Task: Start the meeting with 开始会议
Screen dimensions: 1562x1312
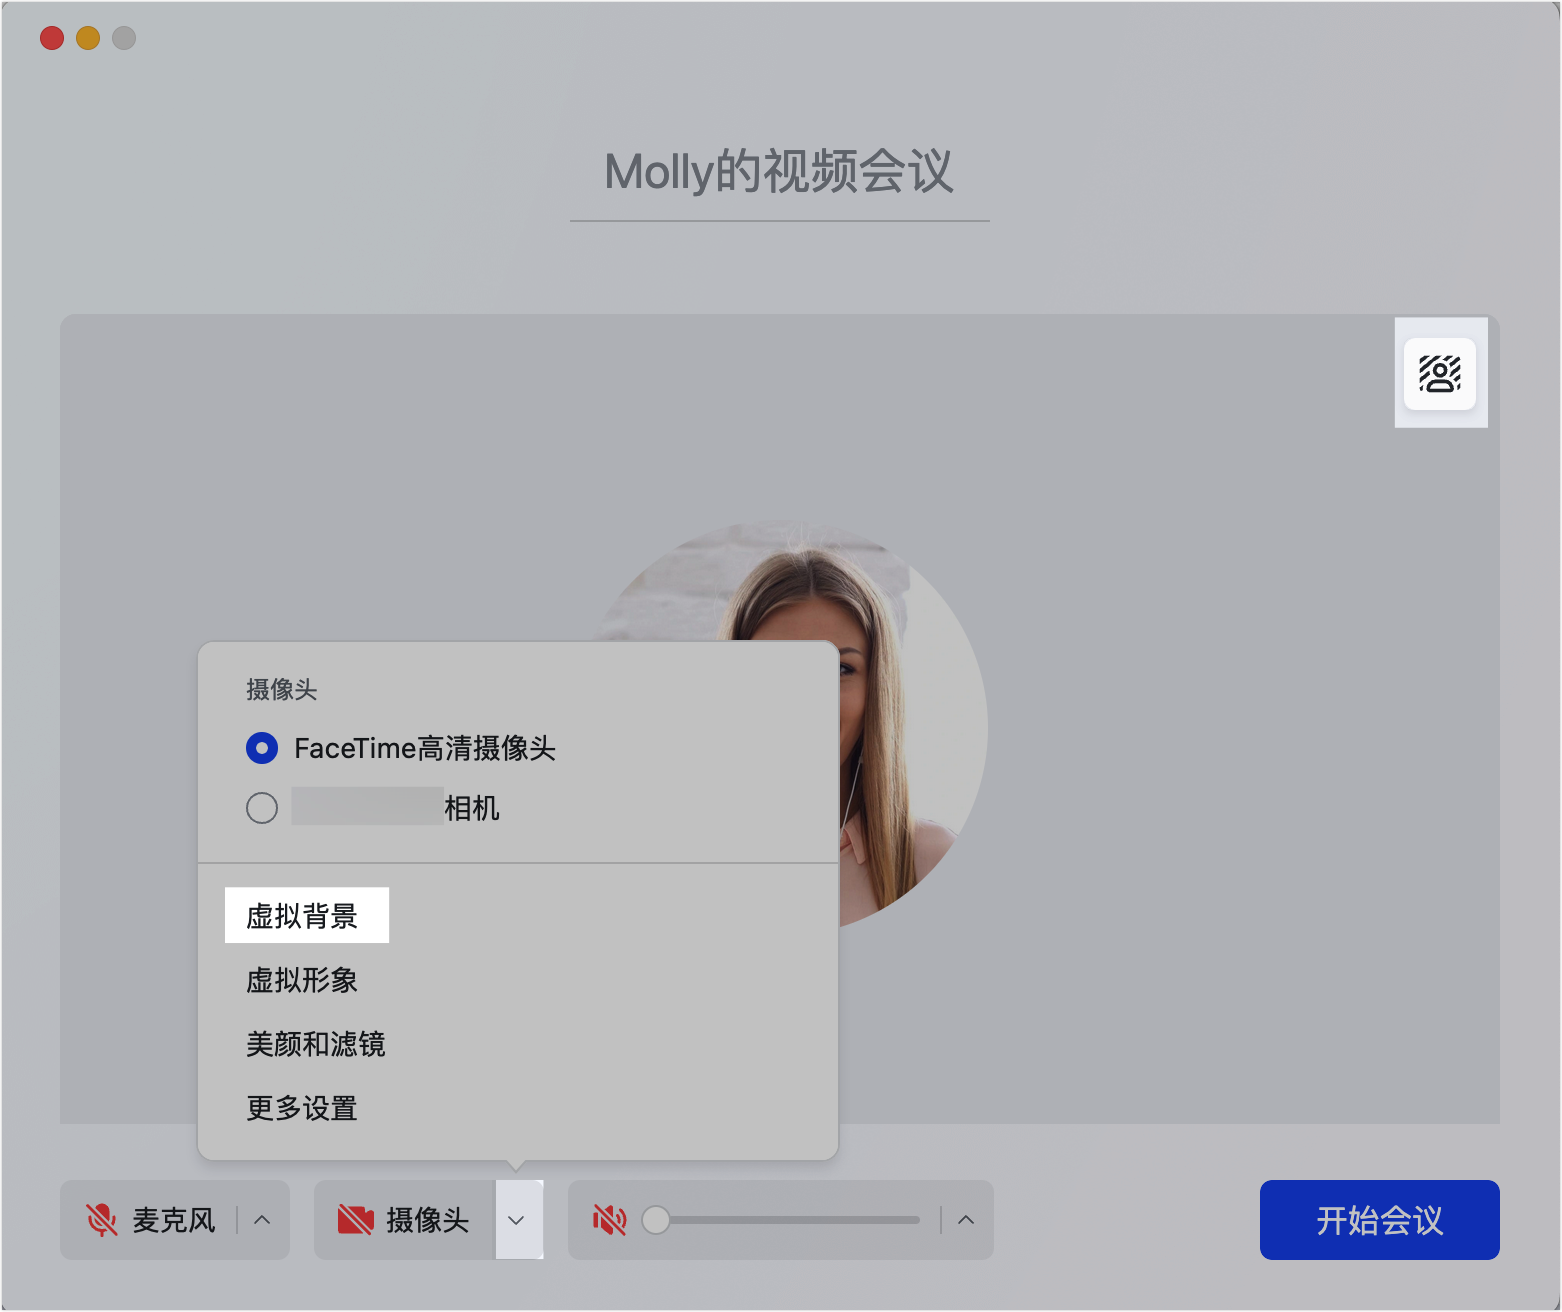Action: (1380, 1220)
